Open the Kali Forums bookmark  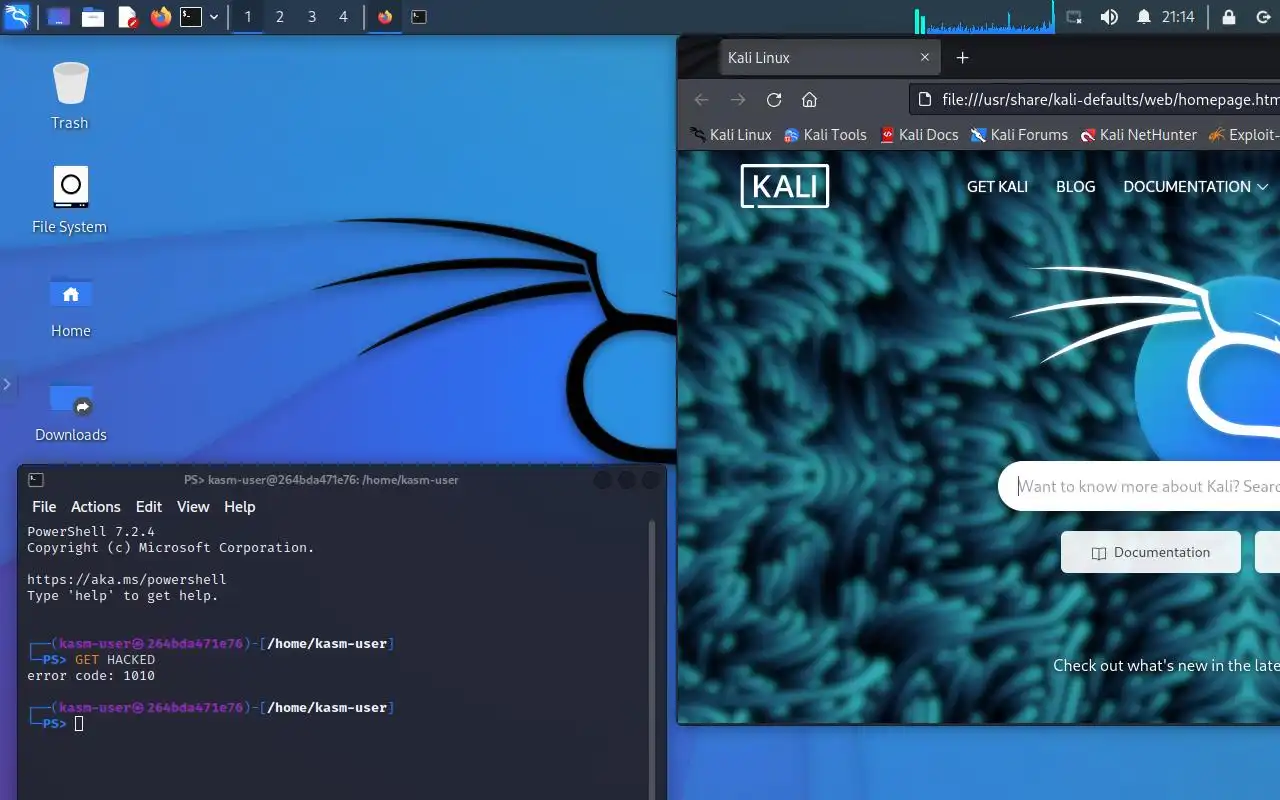[x=1019, y=134]
